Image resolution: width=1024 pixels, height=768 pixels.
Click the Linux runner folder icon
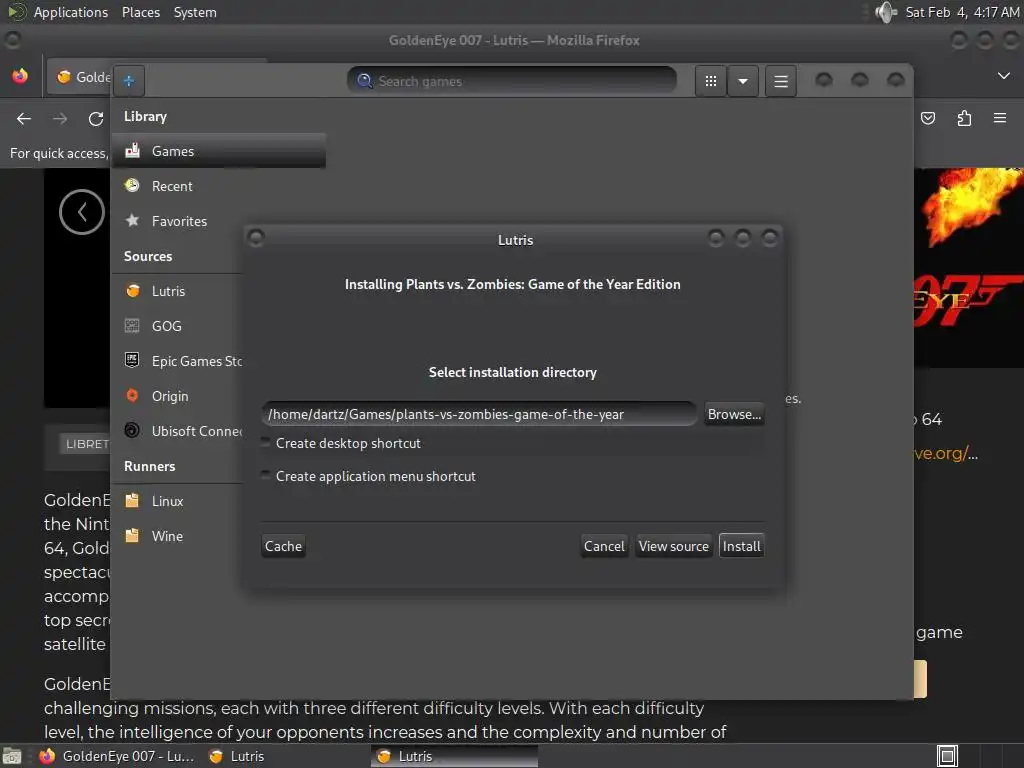click(x=132, y=500)
